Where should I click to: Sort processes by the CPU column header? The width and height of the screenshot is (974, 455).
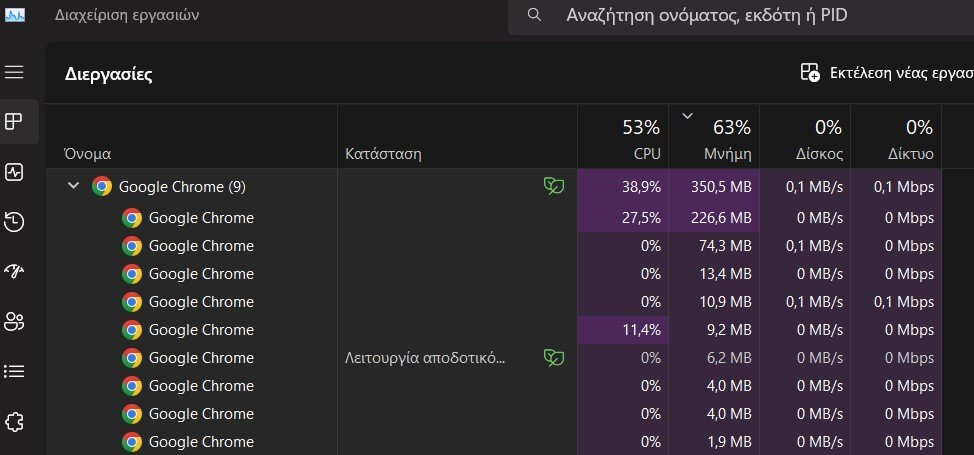coord(623,137)
